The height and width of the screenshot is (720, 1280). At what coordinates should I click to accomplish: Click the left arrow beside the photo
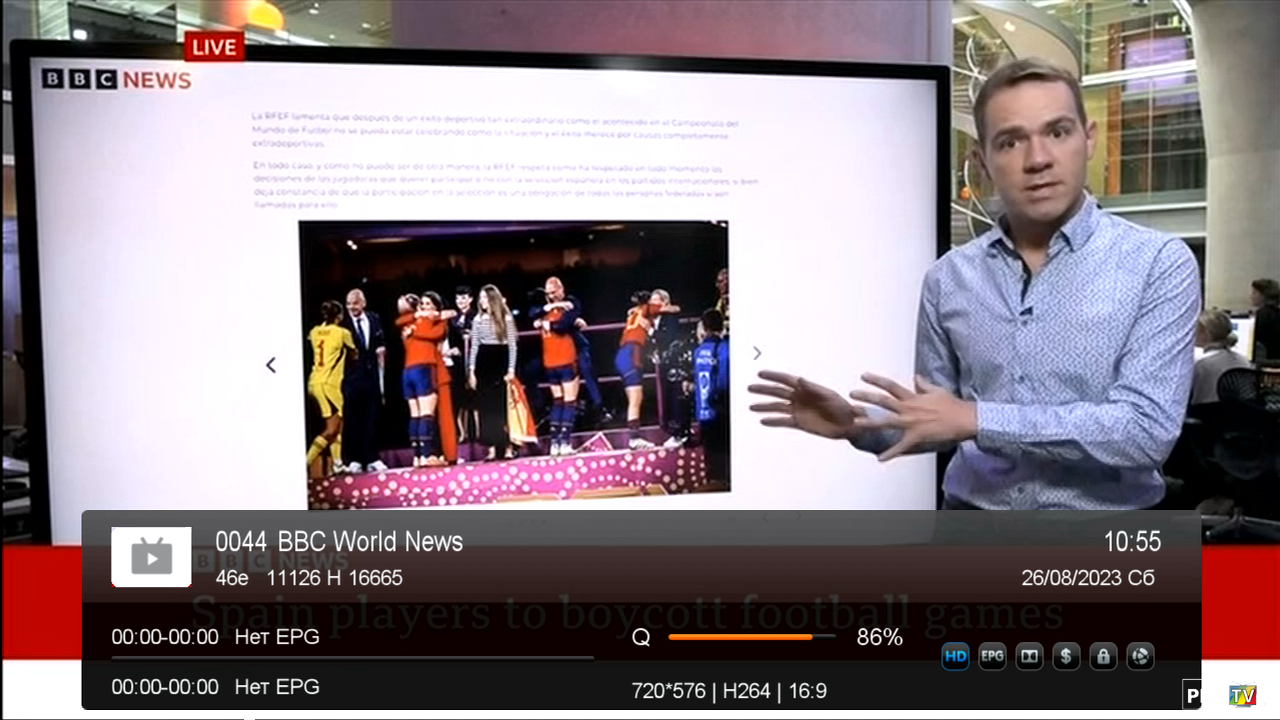coord(271,365)
